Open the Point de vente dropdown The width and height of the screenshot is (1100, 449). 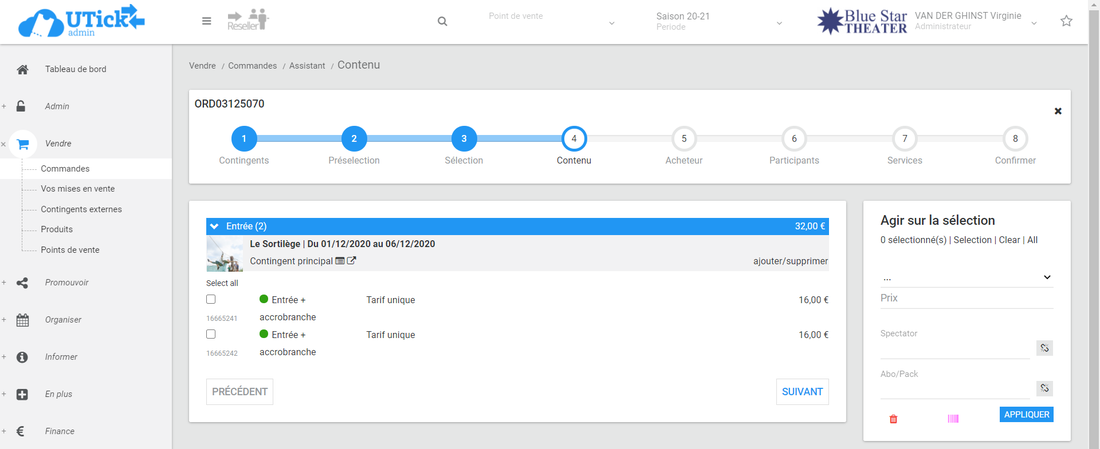550,21
